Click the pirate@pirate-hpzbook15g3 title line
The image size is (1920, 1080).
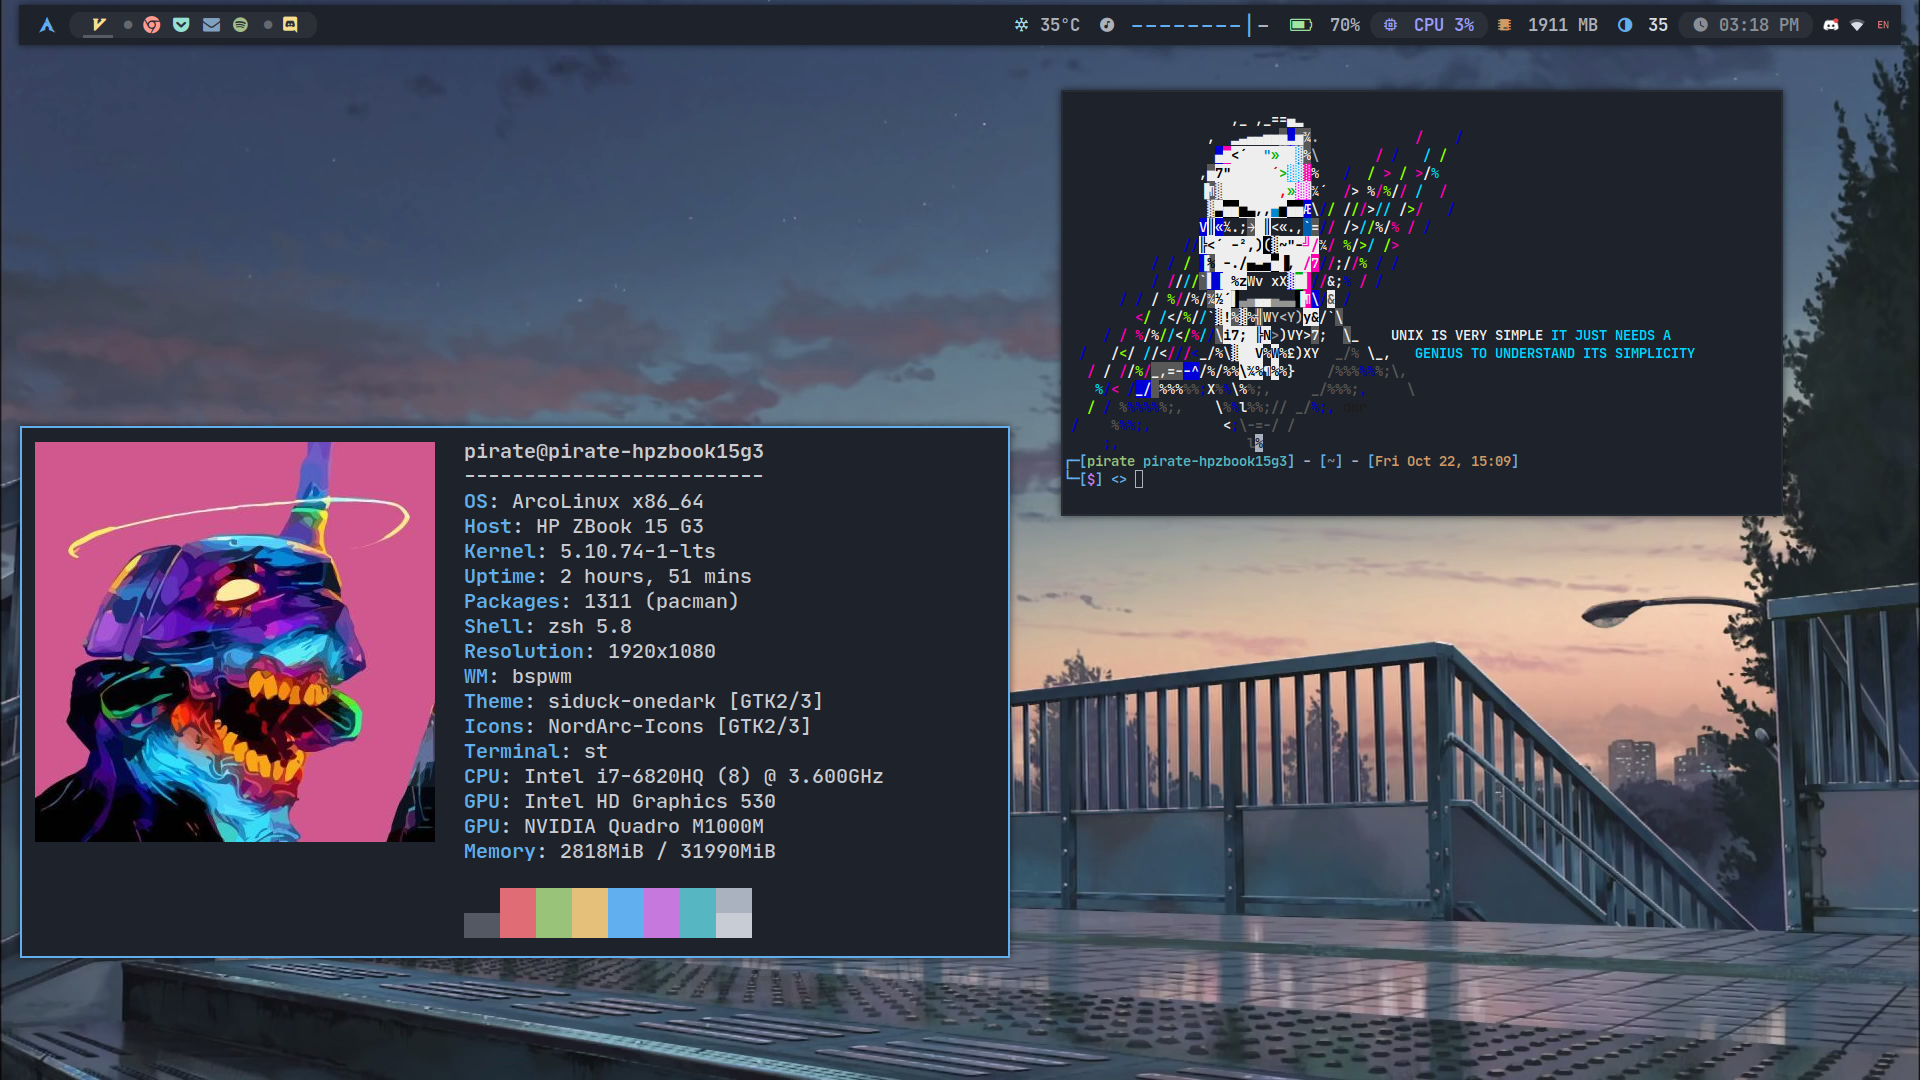coord(614,452)
